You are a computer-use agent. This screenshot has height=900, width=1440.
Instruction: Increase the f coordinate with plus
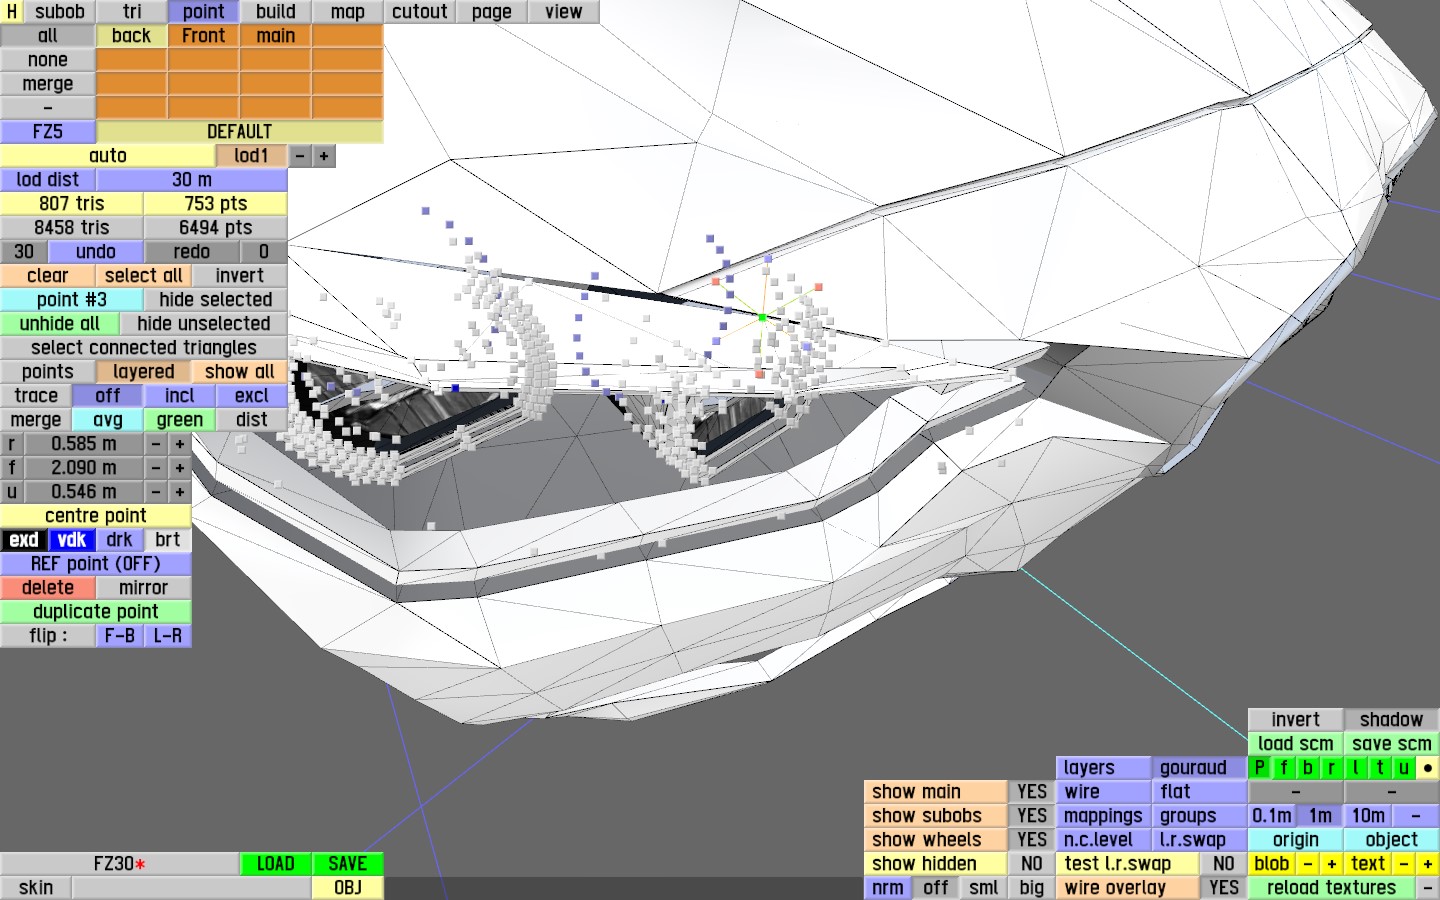(x=180, y=468)
